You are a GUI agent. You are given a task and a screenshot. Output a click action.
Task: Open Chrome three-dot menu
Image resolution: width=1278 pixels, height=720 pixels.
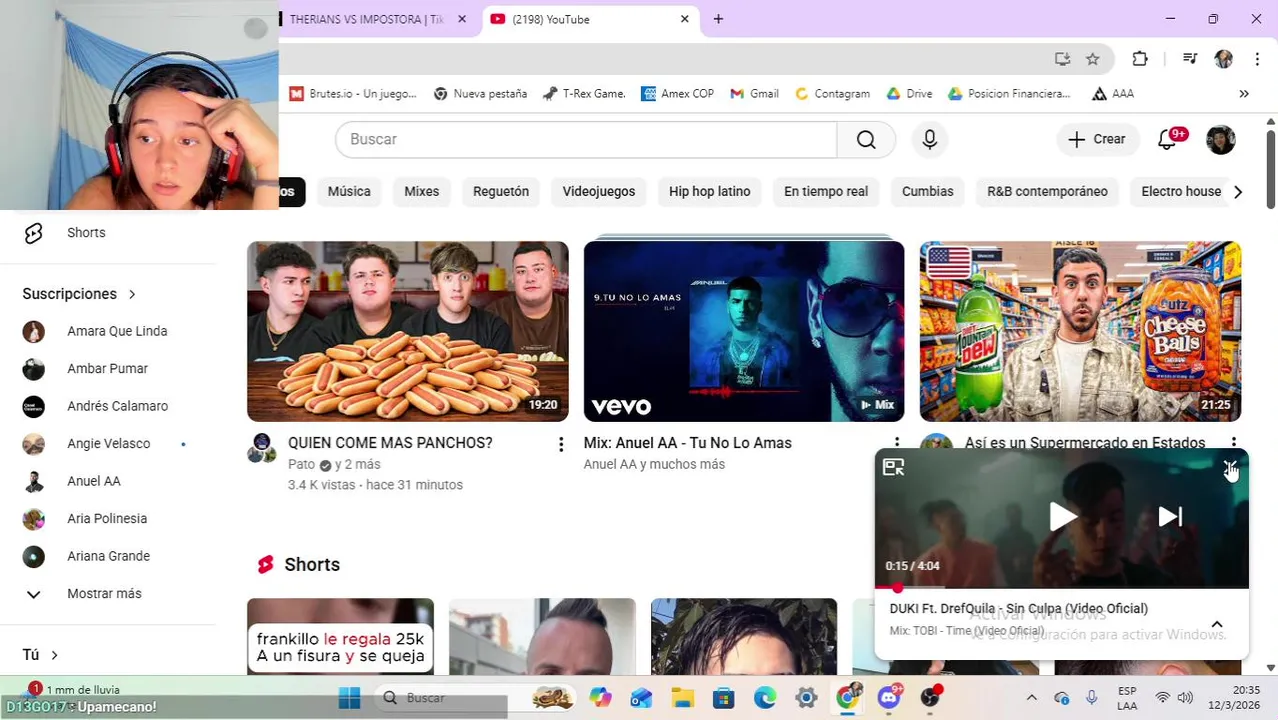click(1257, 59)
